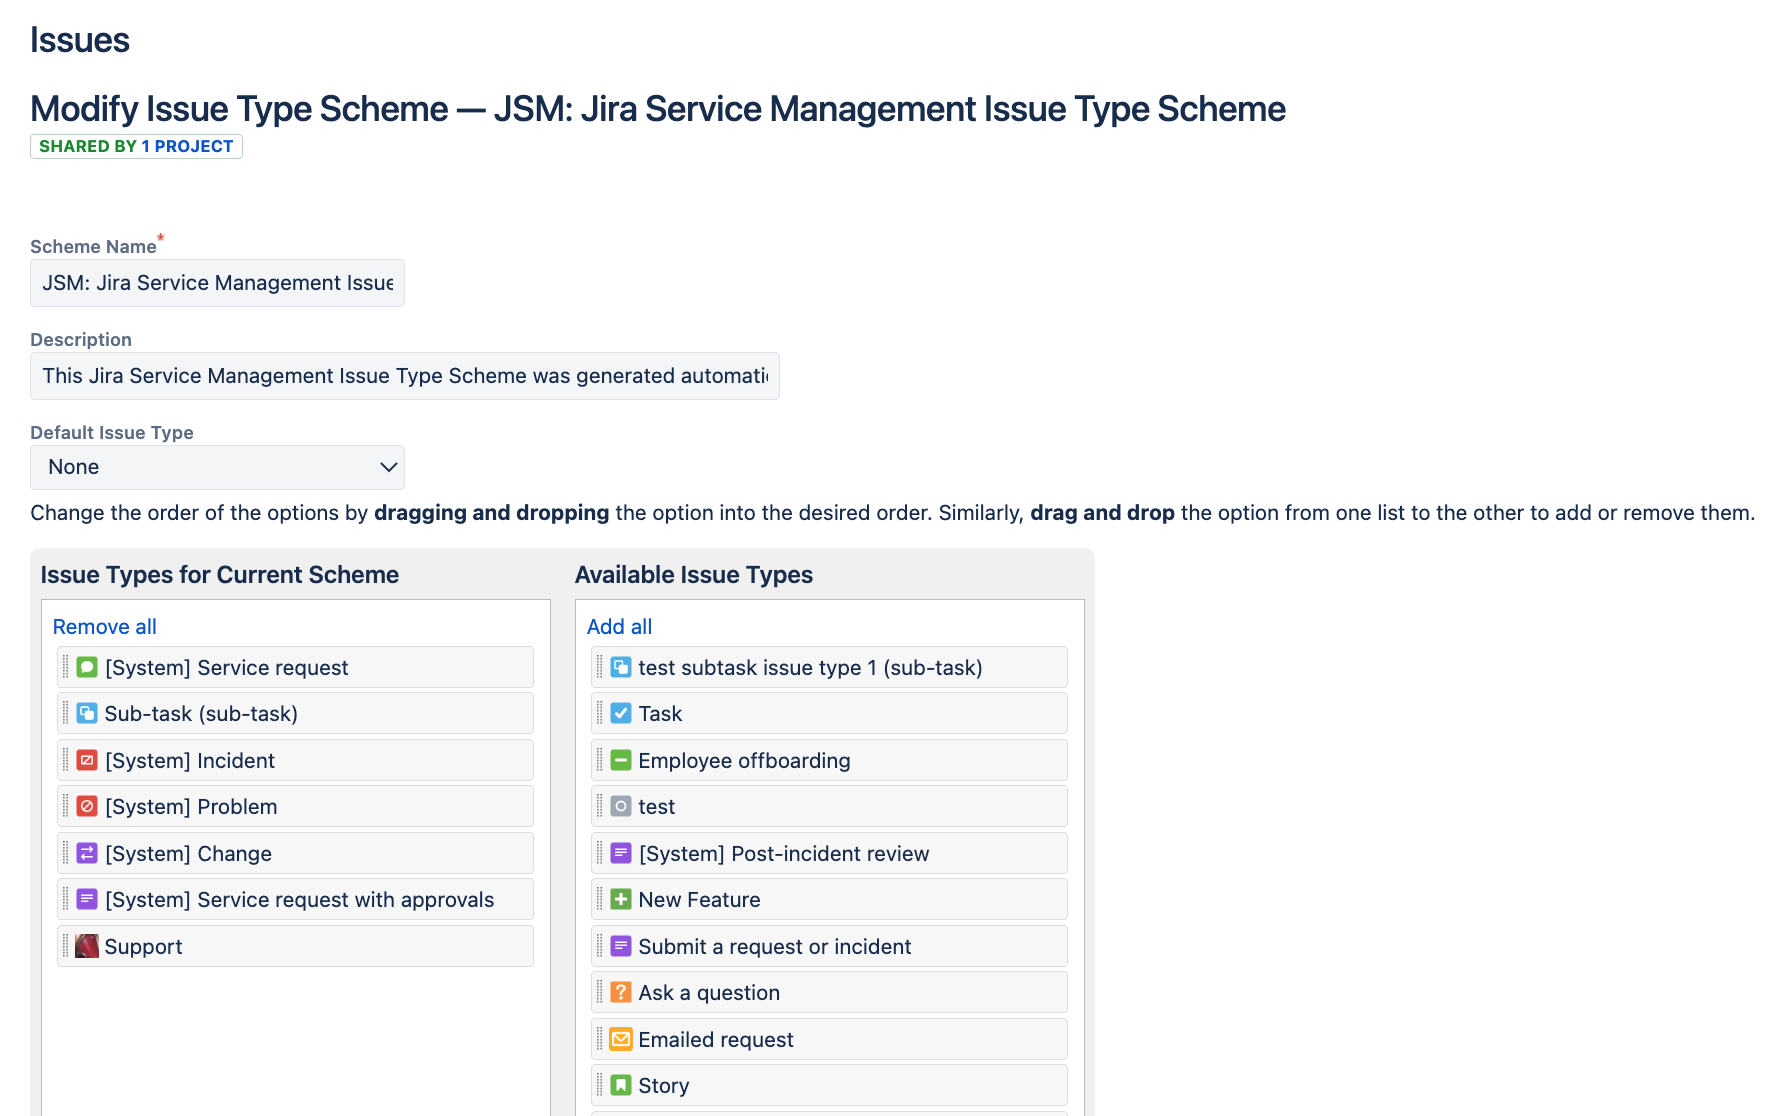Click the Task checkmark icon

[x=621, y=713]
